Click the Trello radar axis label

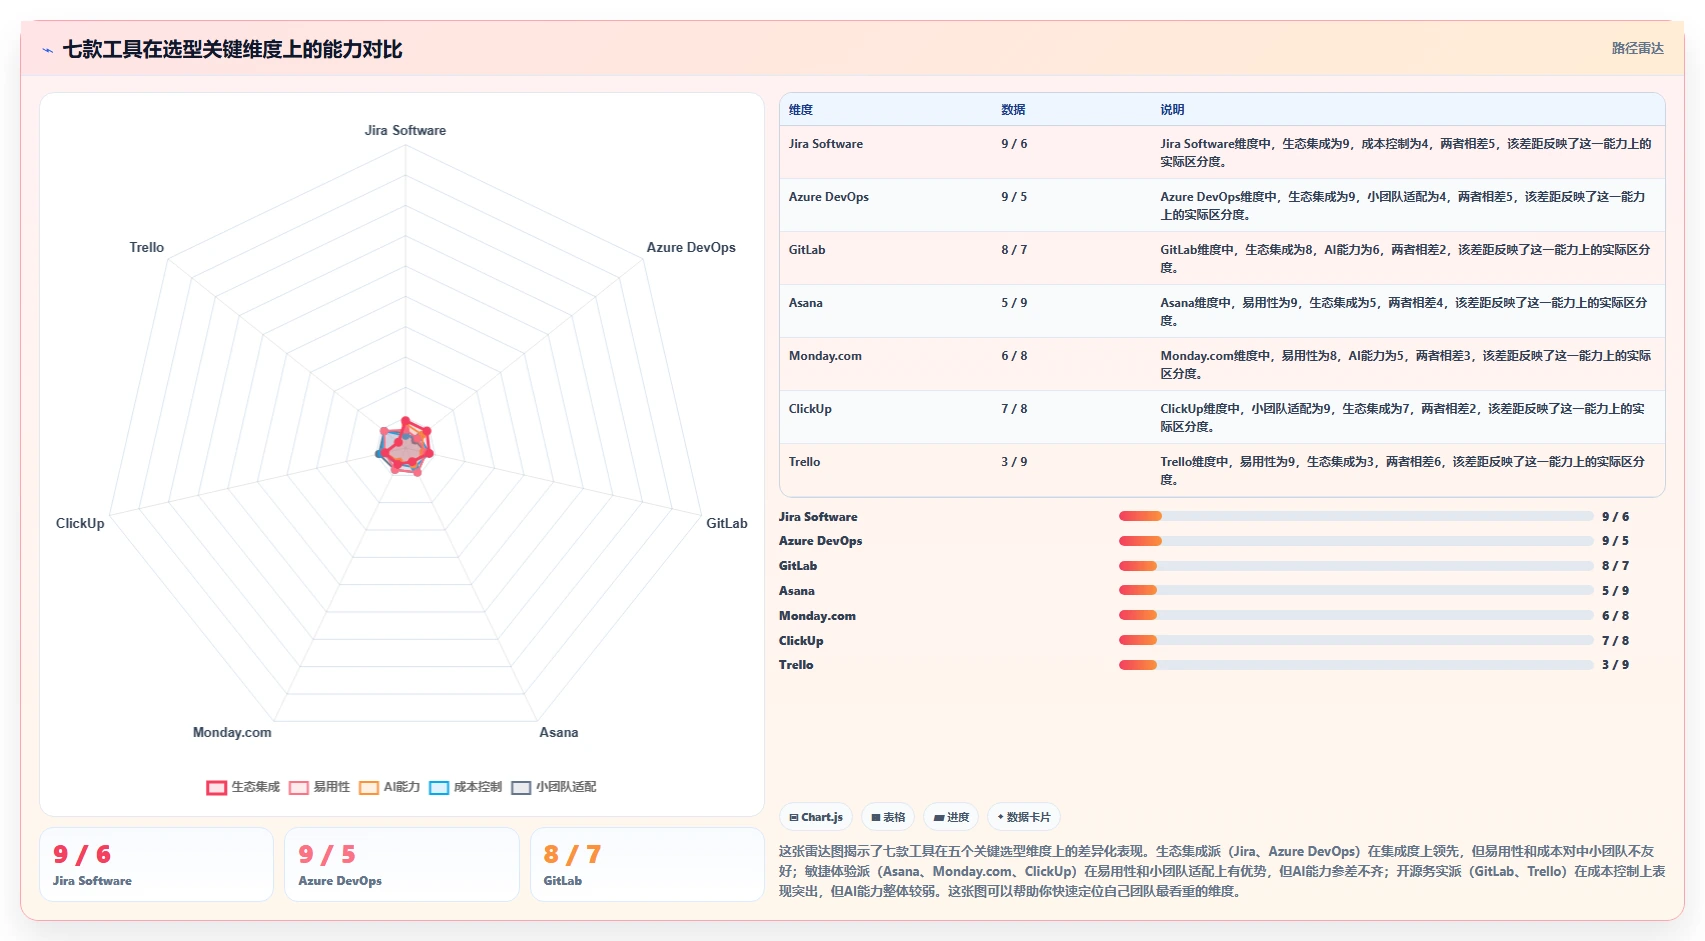point(146,247)
